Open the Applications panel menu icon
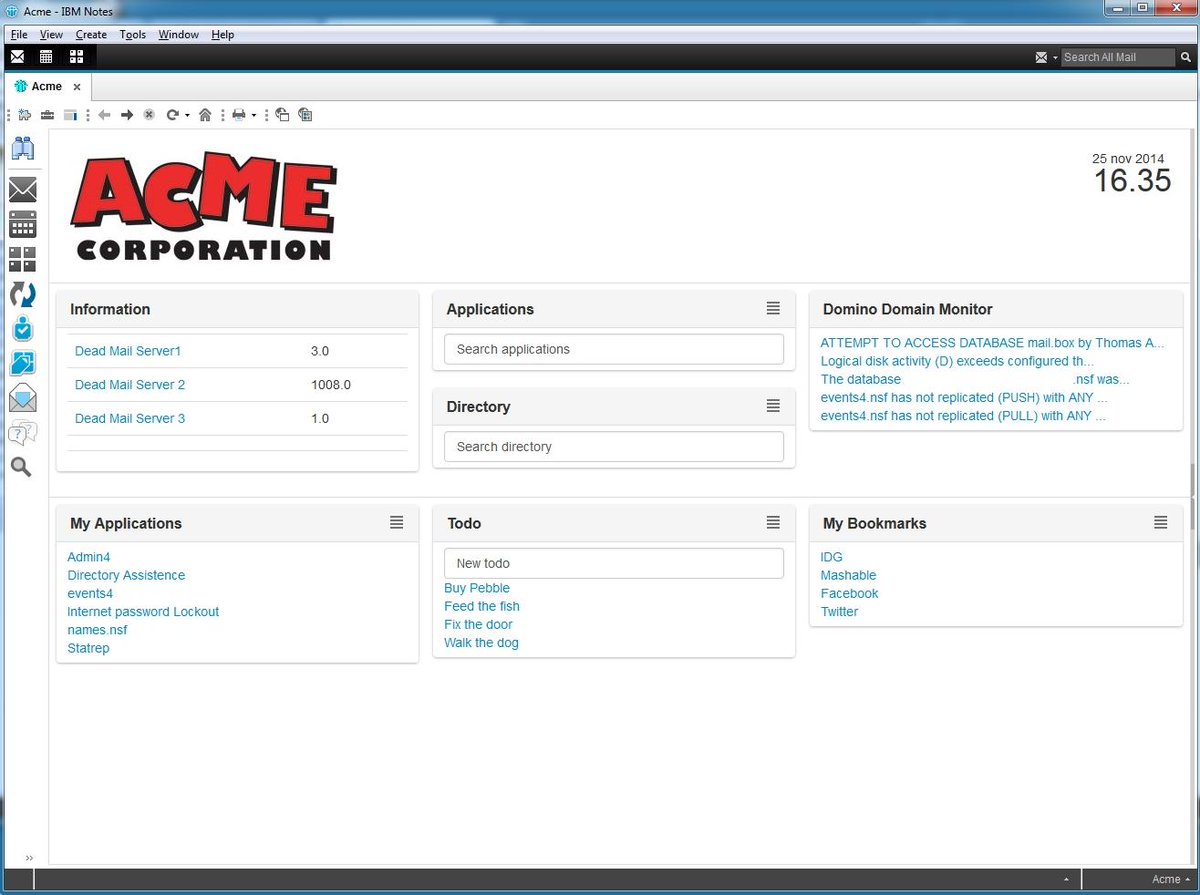The width and height of the screenshot is (1200, 895). tap(773, 308)
